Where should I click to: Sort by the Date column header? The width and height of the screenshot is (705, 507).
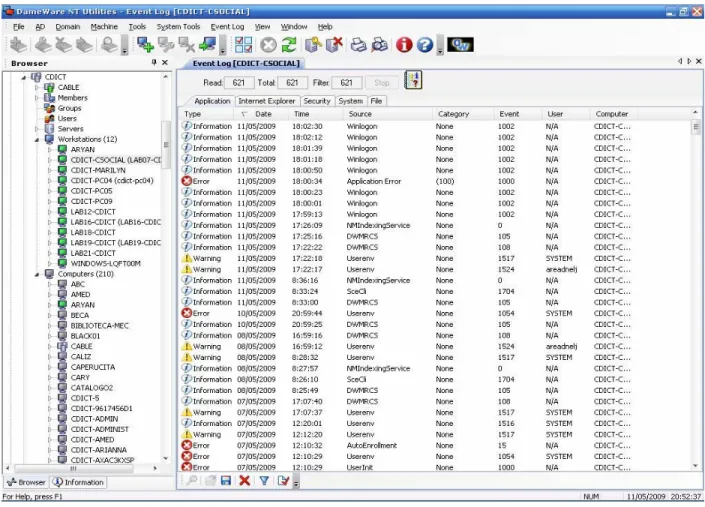[x=263, y=114]
